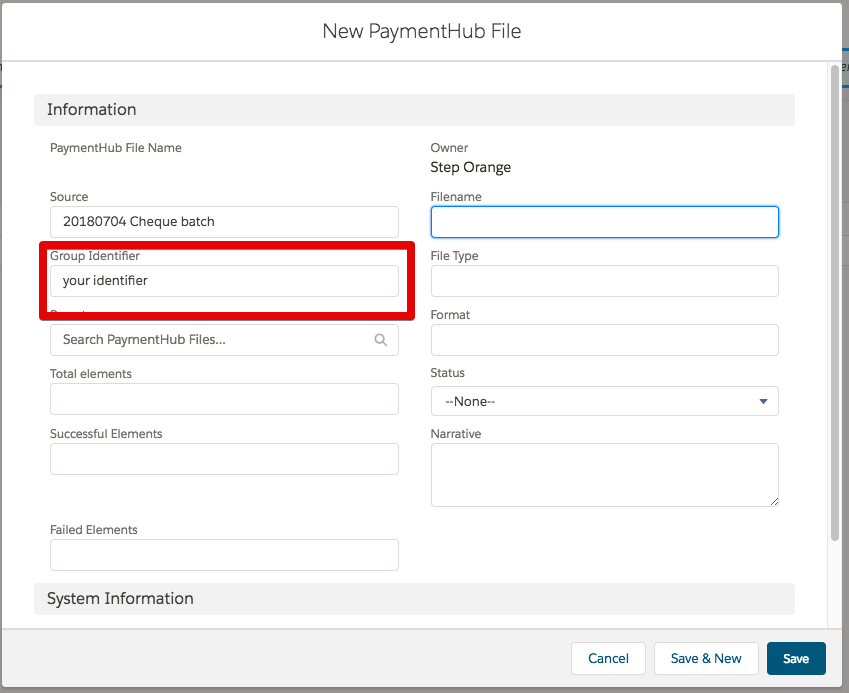Select the File Type field
Viewport: 849px width, 693px height.
[x=604, y=281]
